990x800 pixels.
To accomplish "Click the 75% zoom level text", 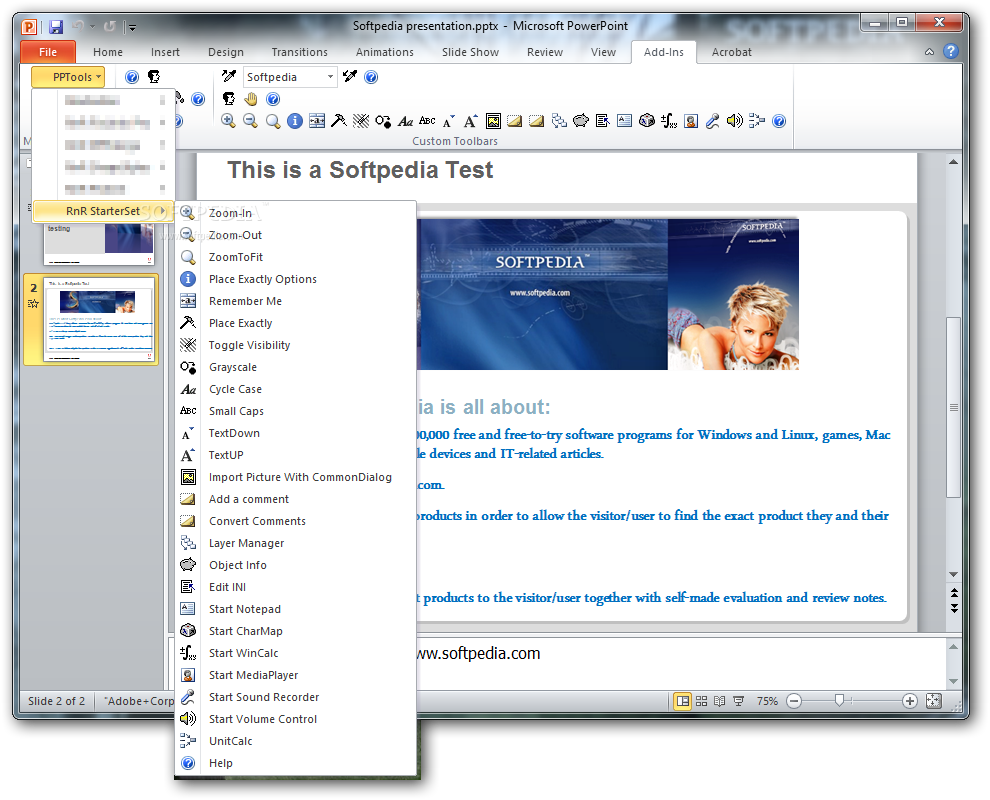I will pyautogui.click(x=767, y=701).
